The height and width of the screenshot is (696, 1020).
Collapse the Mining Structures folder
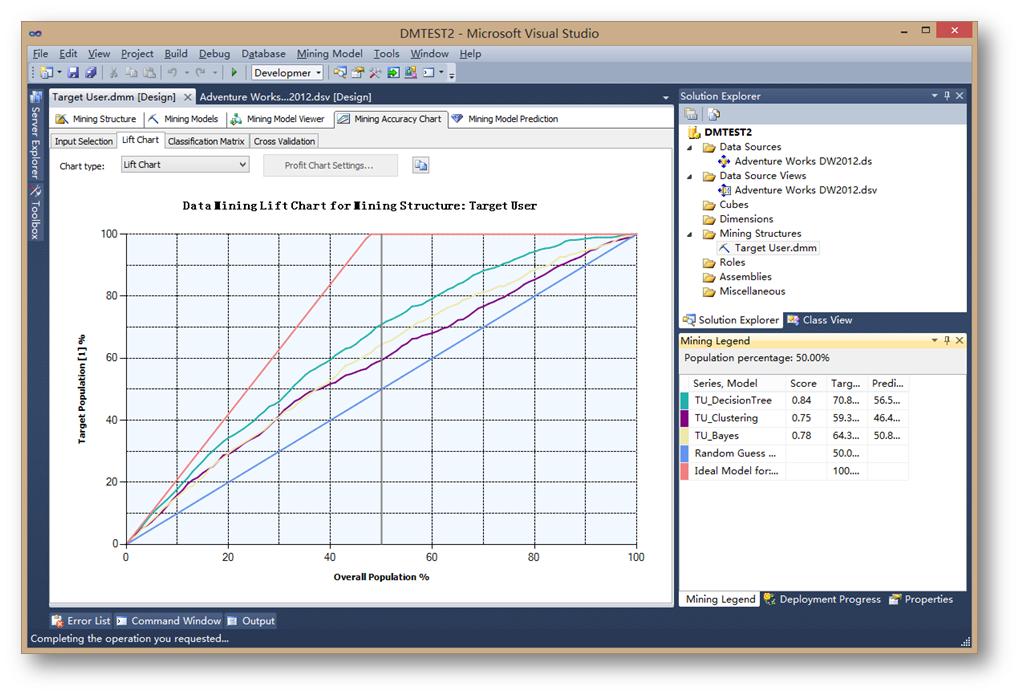click(690, 234)
